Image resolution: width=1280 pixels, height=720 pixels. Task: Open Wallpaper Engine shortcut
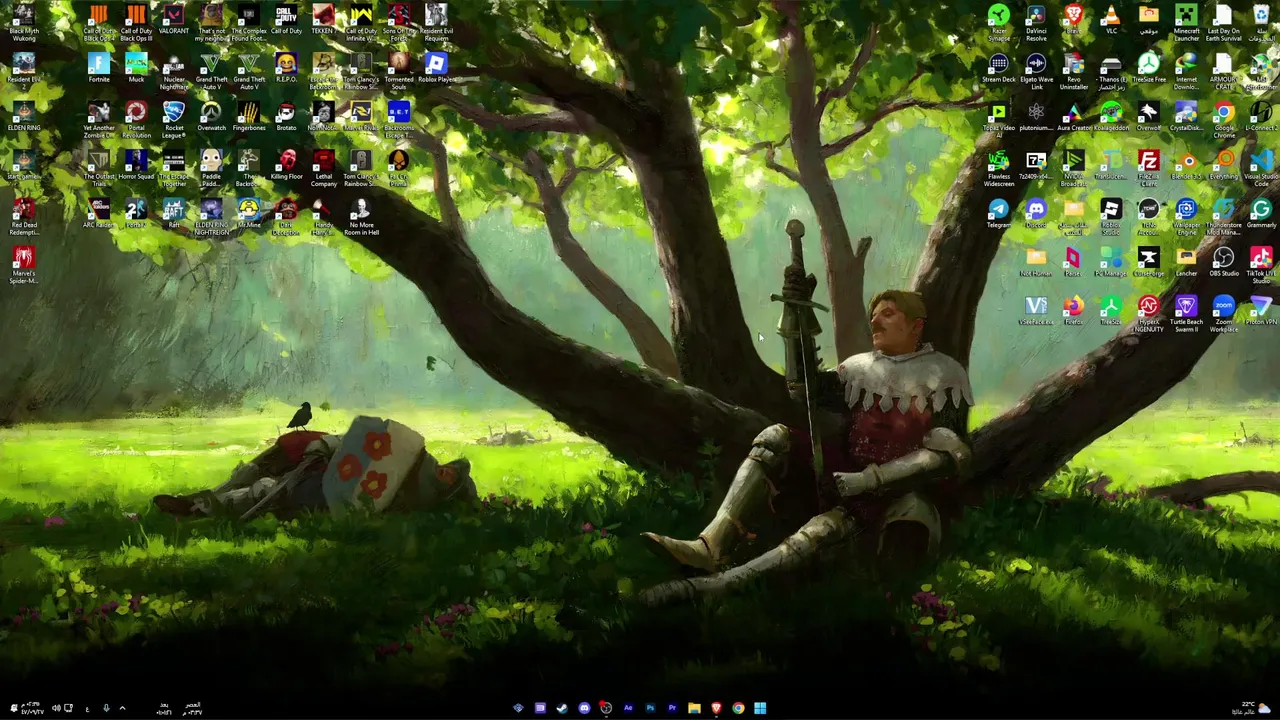coord(1186,217)
